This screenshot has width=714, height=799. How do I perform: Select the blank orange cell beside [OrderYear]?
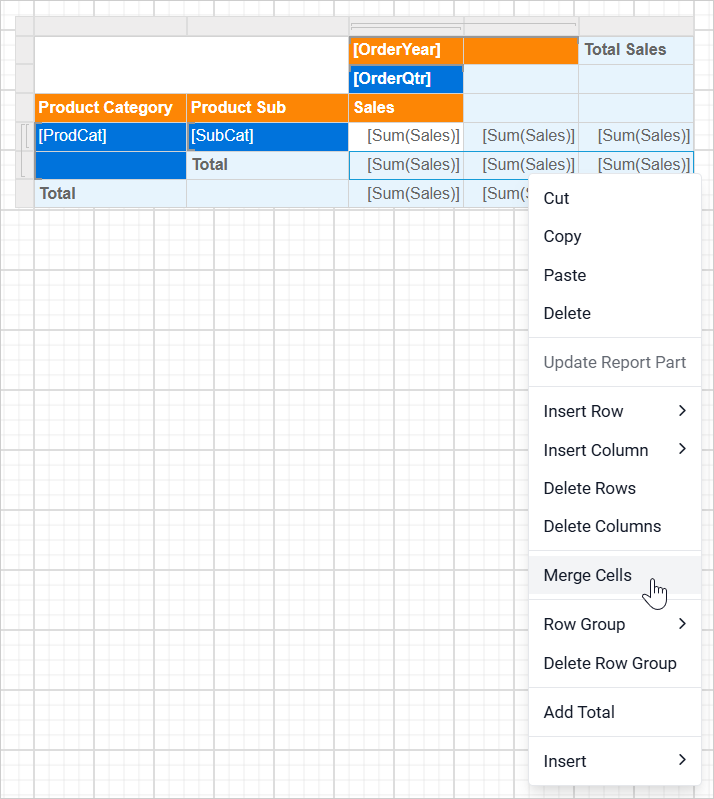point(521,50)
